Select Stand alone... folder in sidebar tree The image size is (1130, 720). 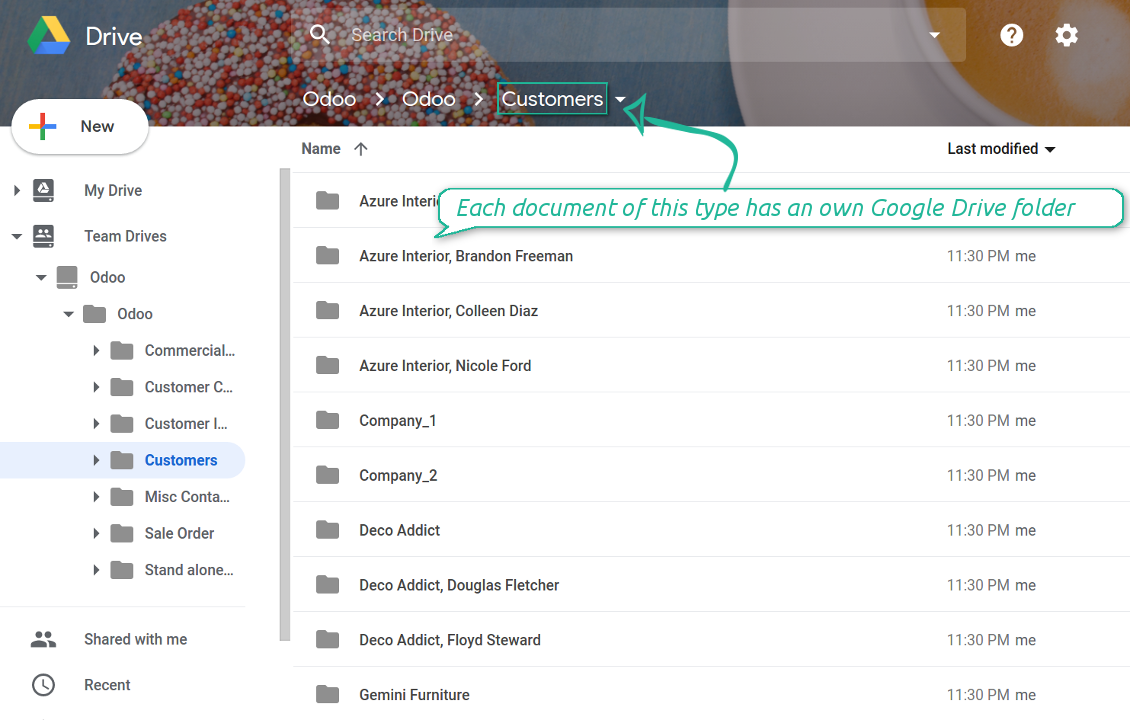[x=189, y=570]
